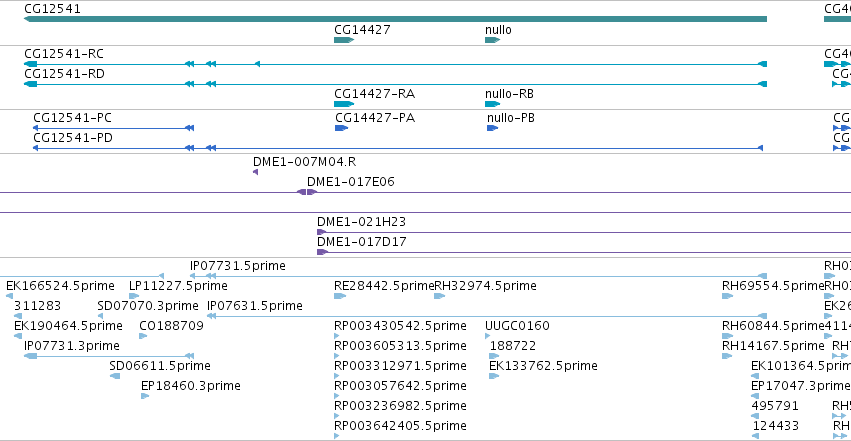Click the IP07631.5prime EST span
This screenshot has height=441, width=851.
coord(487,316)
